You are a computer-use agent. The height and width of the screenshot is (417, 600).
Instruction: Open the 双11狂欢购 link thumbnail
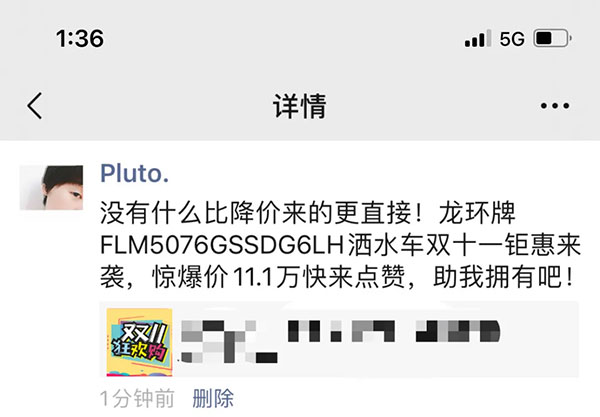[139, 342]
